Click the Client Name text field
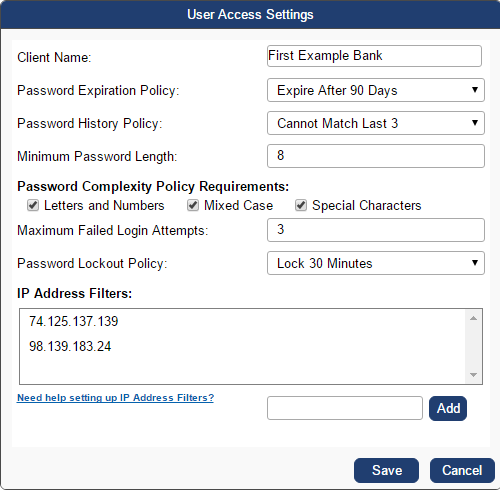 374,56
